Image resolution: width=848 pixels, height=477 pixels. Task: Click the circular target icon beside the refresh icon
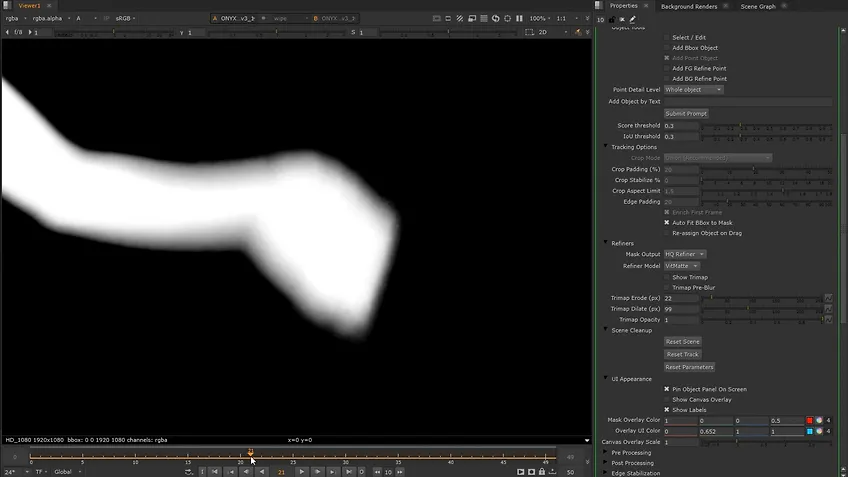pos(507,18)
